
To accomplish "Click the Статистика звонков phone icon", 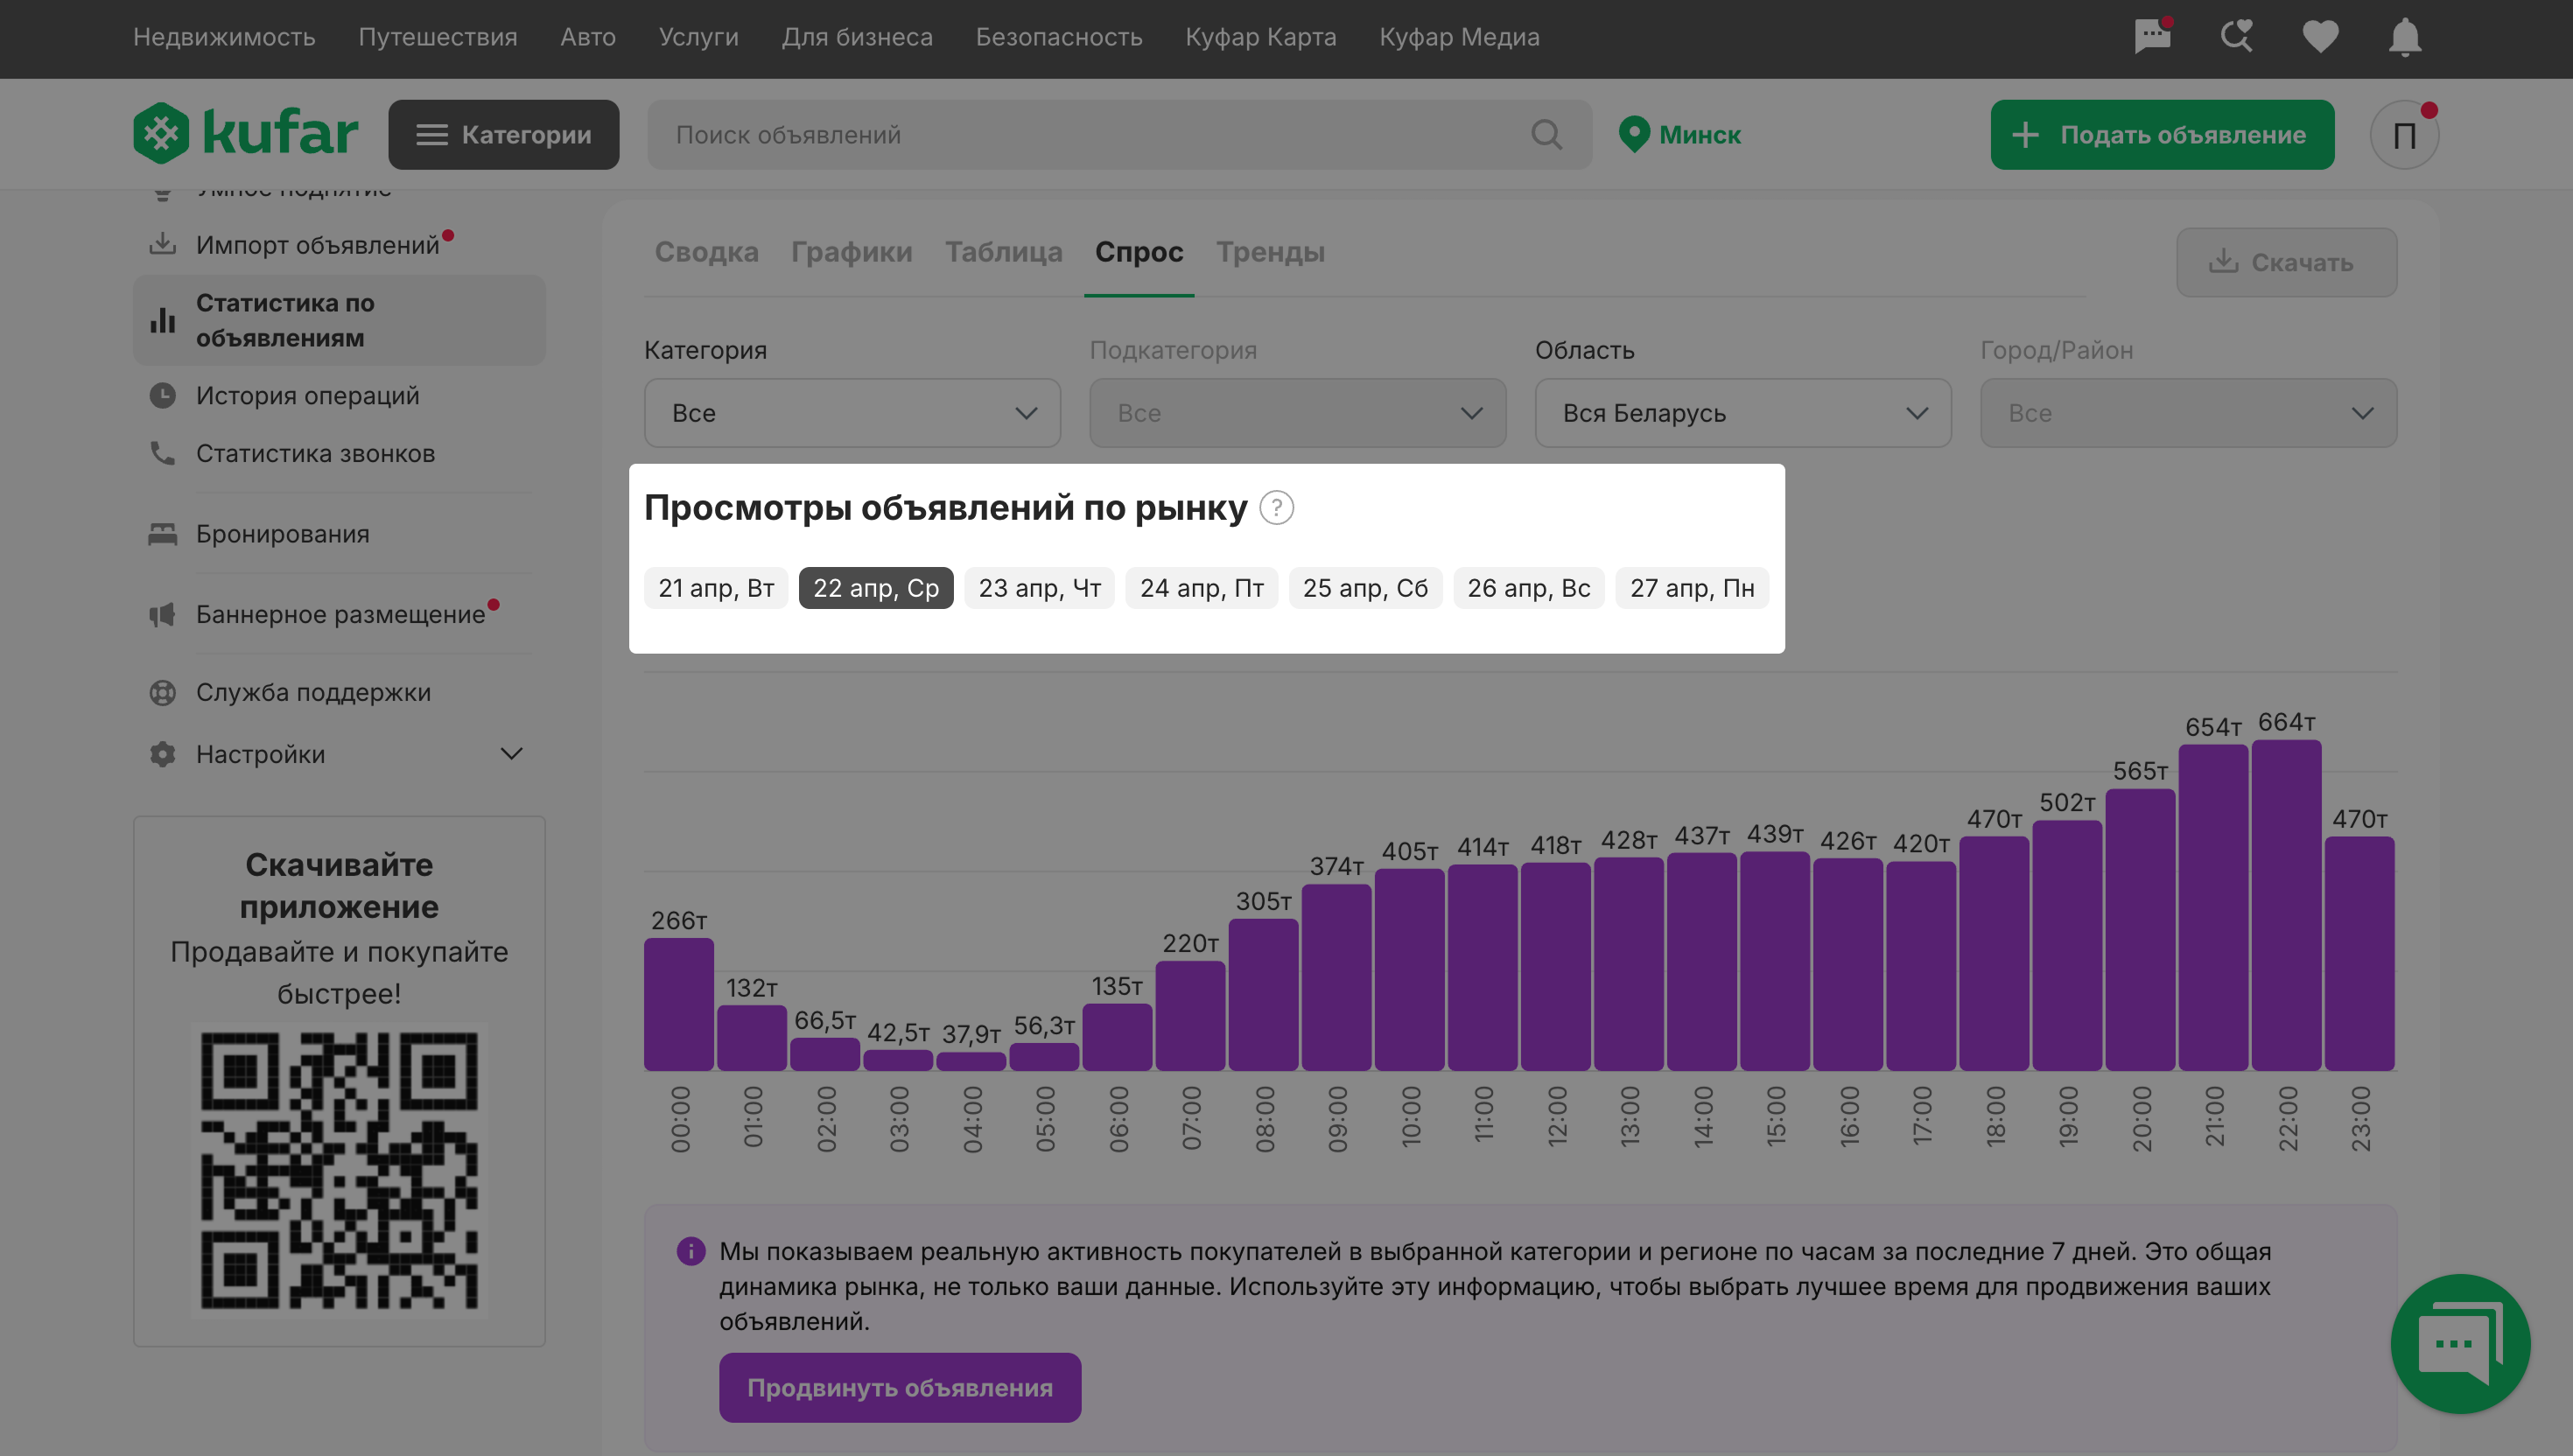I will click(x=162, y=453).
